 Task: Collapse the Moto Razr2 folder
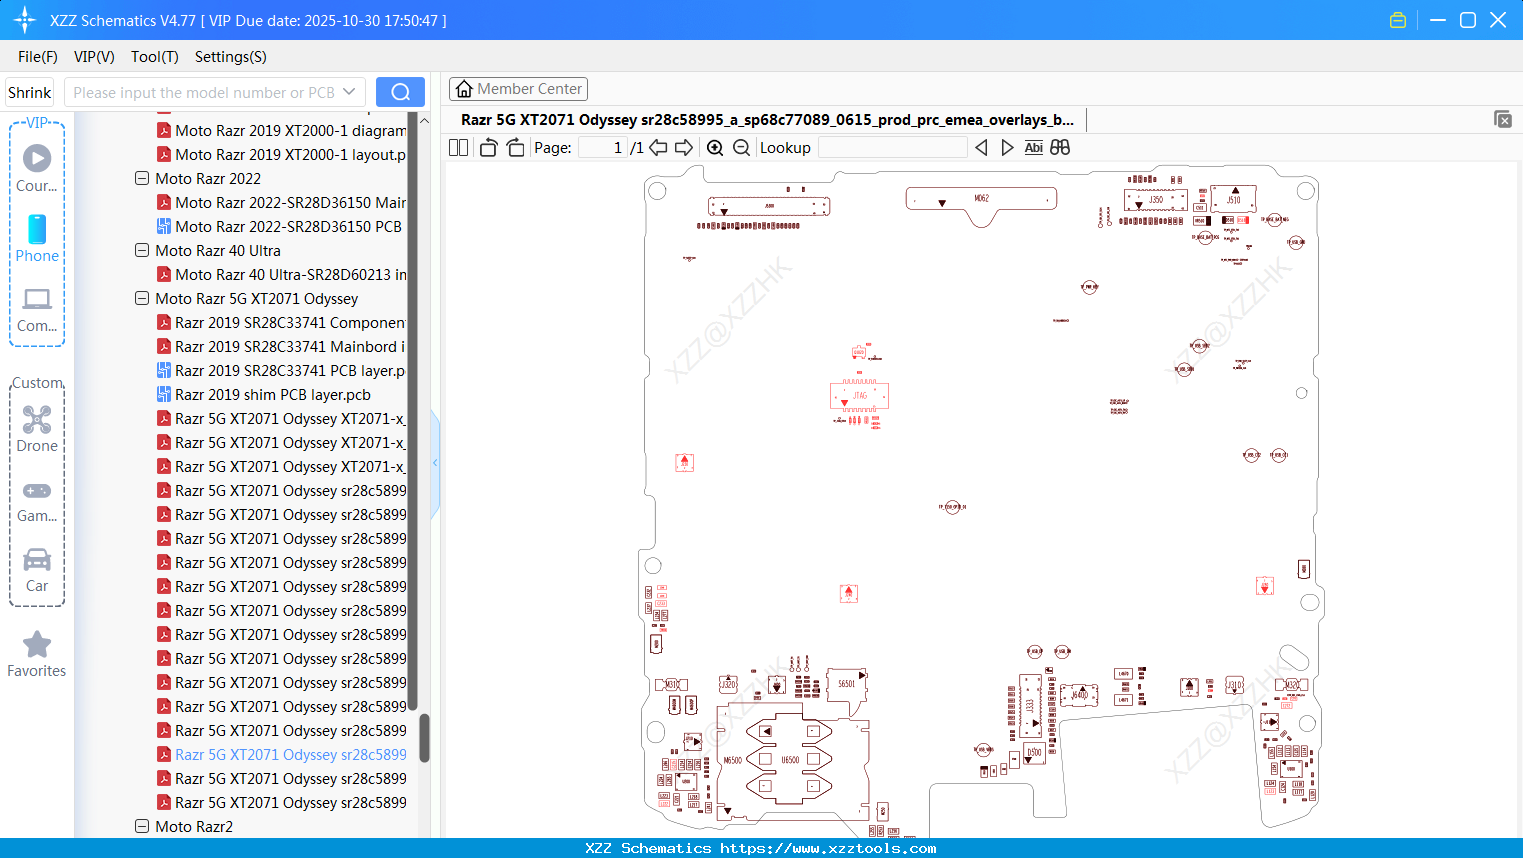[x=142, y=827]
